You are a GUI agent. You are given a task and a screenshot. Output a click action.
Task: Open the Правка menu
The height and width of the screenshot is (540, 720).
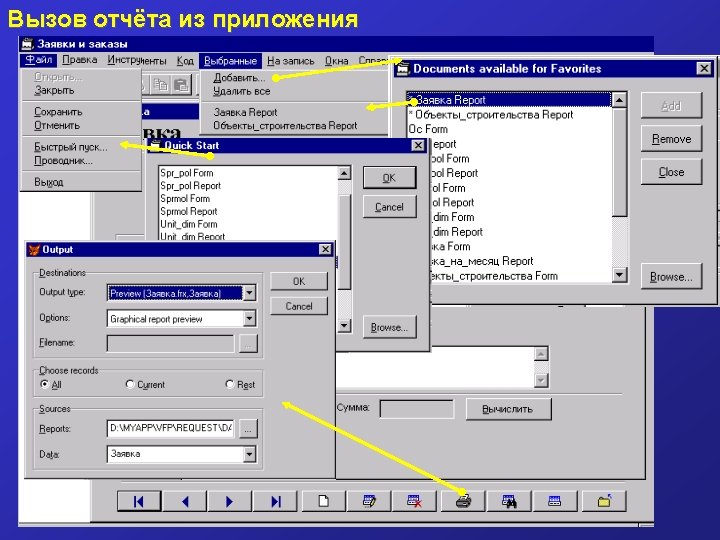point(79,60)
